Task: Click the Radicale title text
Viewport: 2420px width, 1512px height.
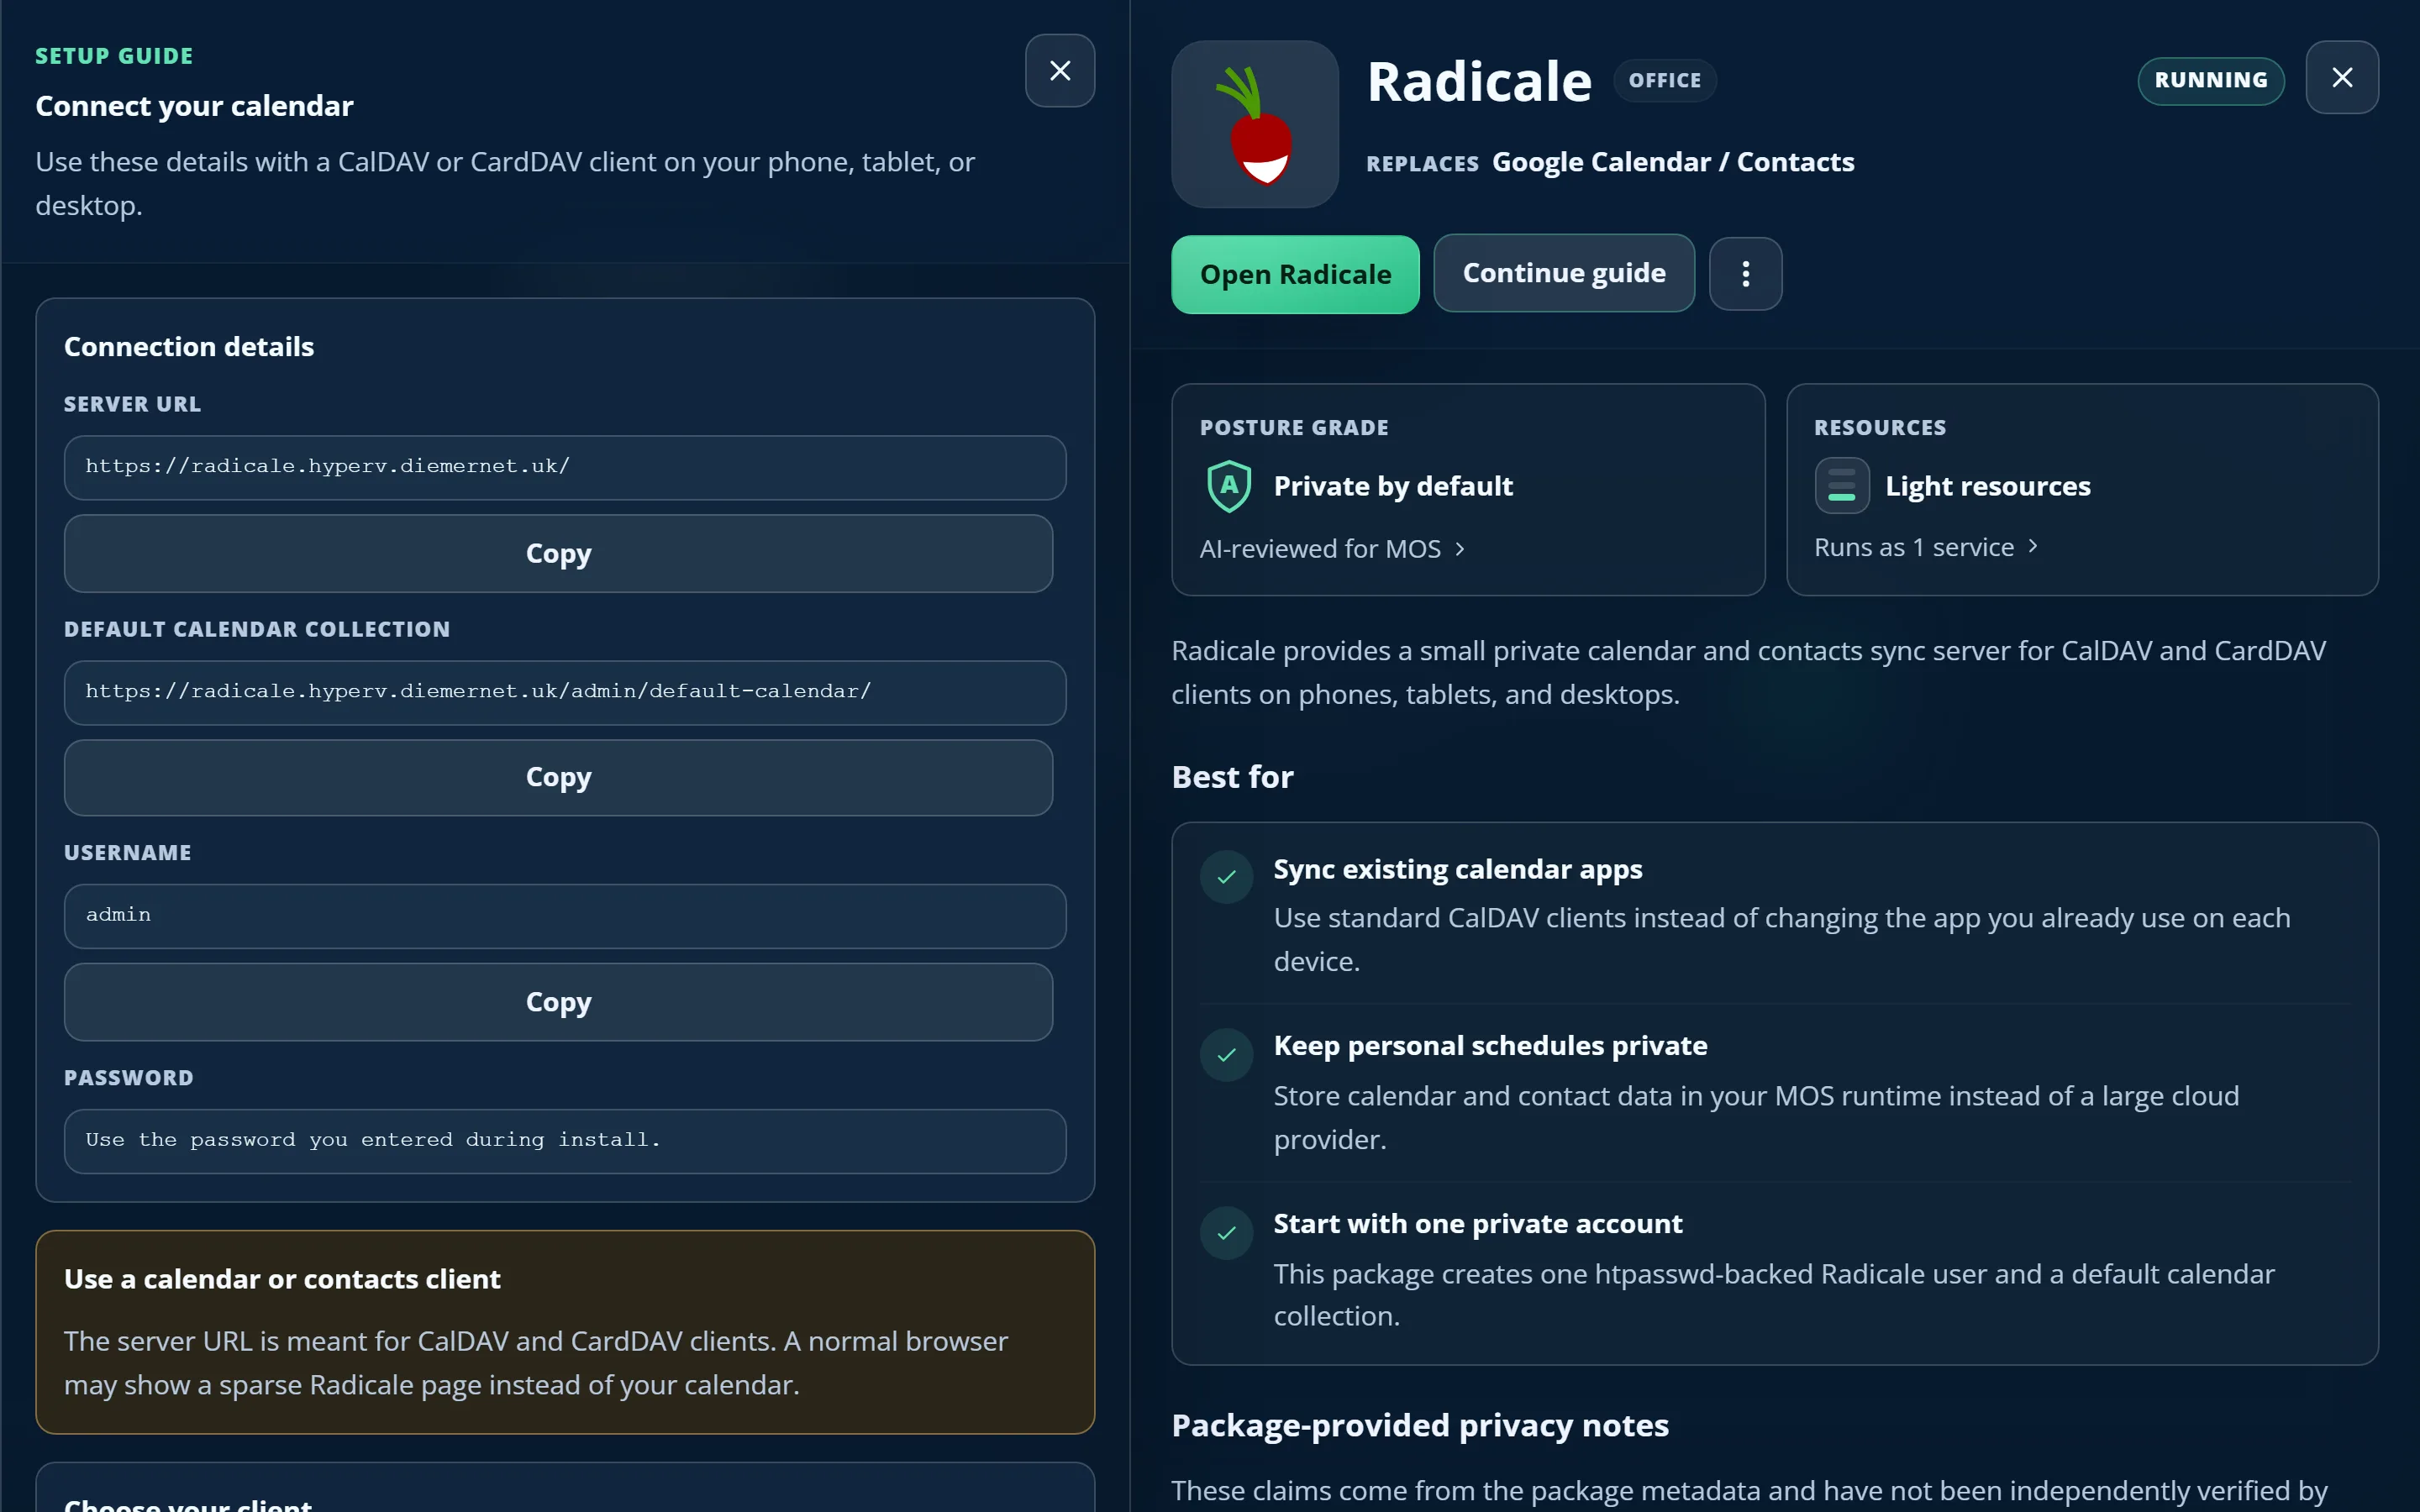Action: pyautogui.click(x=1478, y=81)
